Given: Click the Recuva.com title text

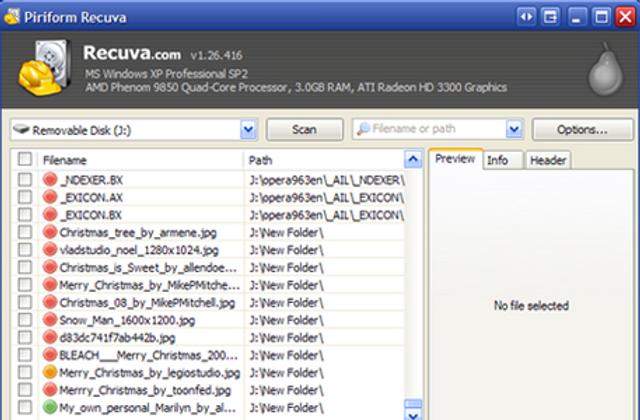Looking at the screenshot, I should point(132,53).
